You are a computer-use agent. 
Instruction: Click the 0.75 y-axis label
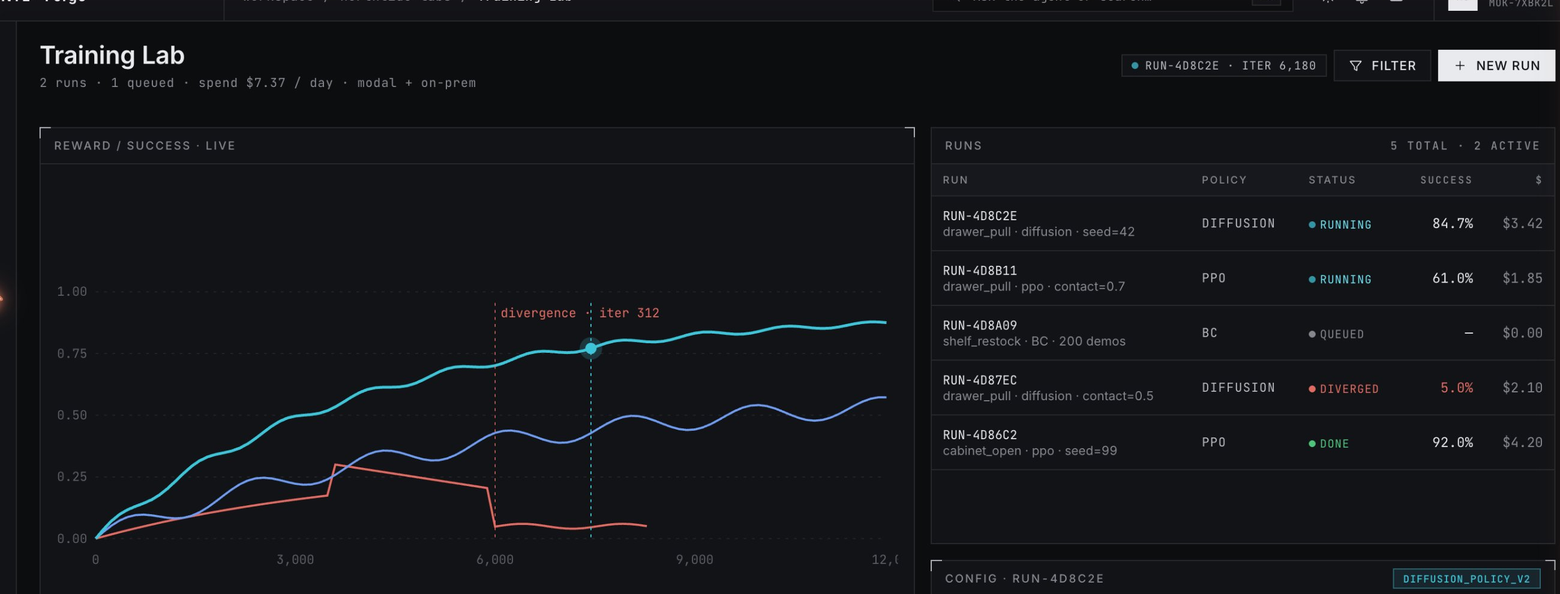pyautogui.click(x=72, y=354)
